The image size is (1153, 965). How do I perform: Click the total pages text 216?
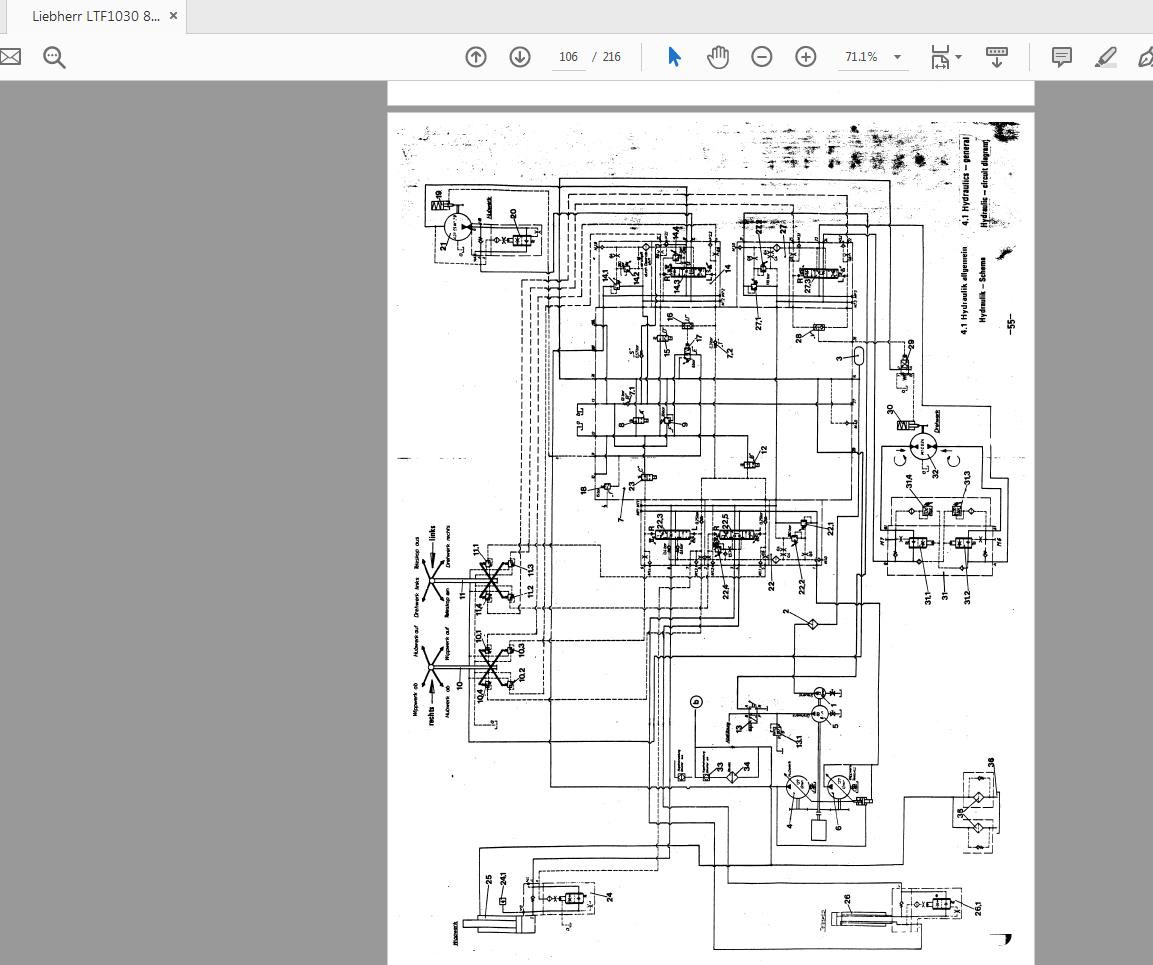[x=612, y=57]
